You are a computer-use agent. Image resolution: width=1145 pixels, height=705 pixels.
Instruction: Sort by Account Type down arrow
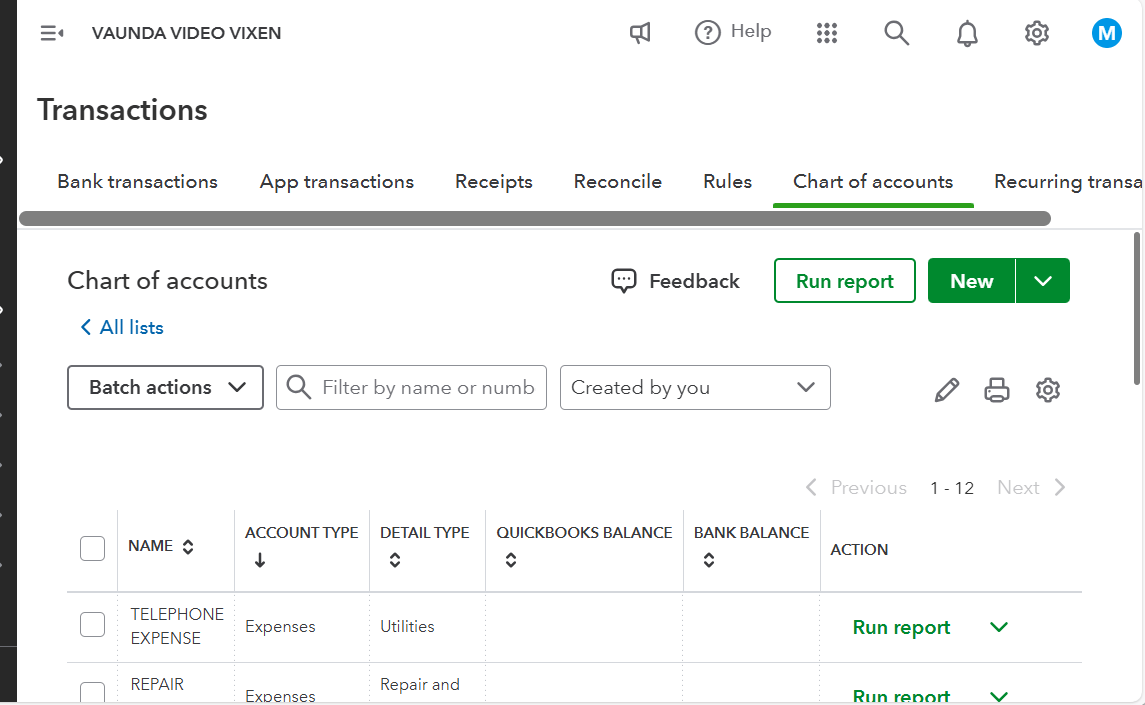click(260, 560)
